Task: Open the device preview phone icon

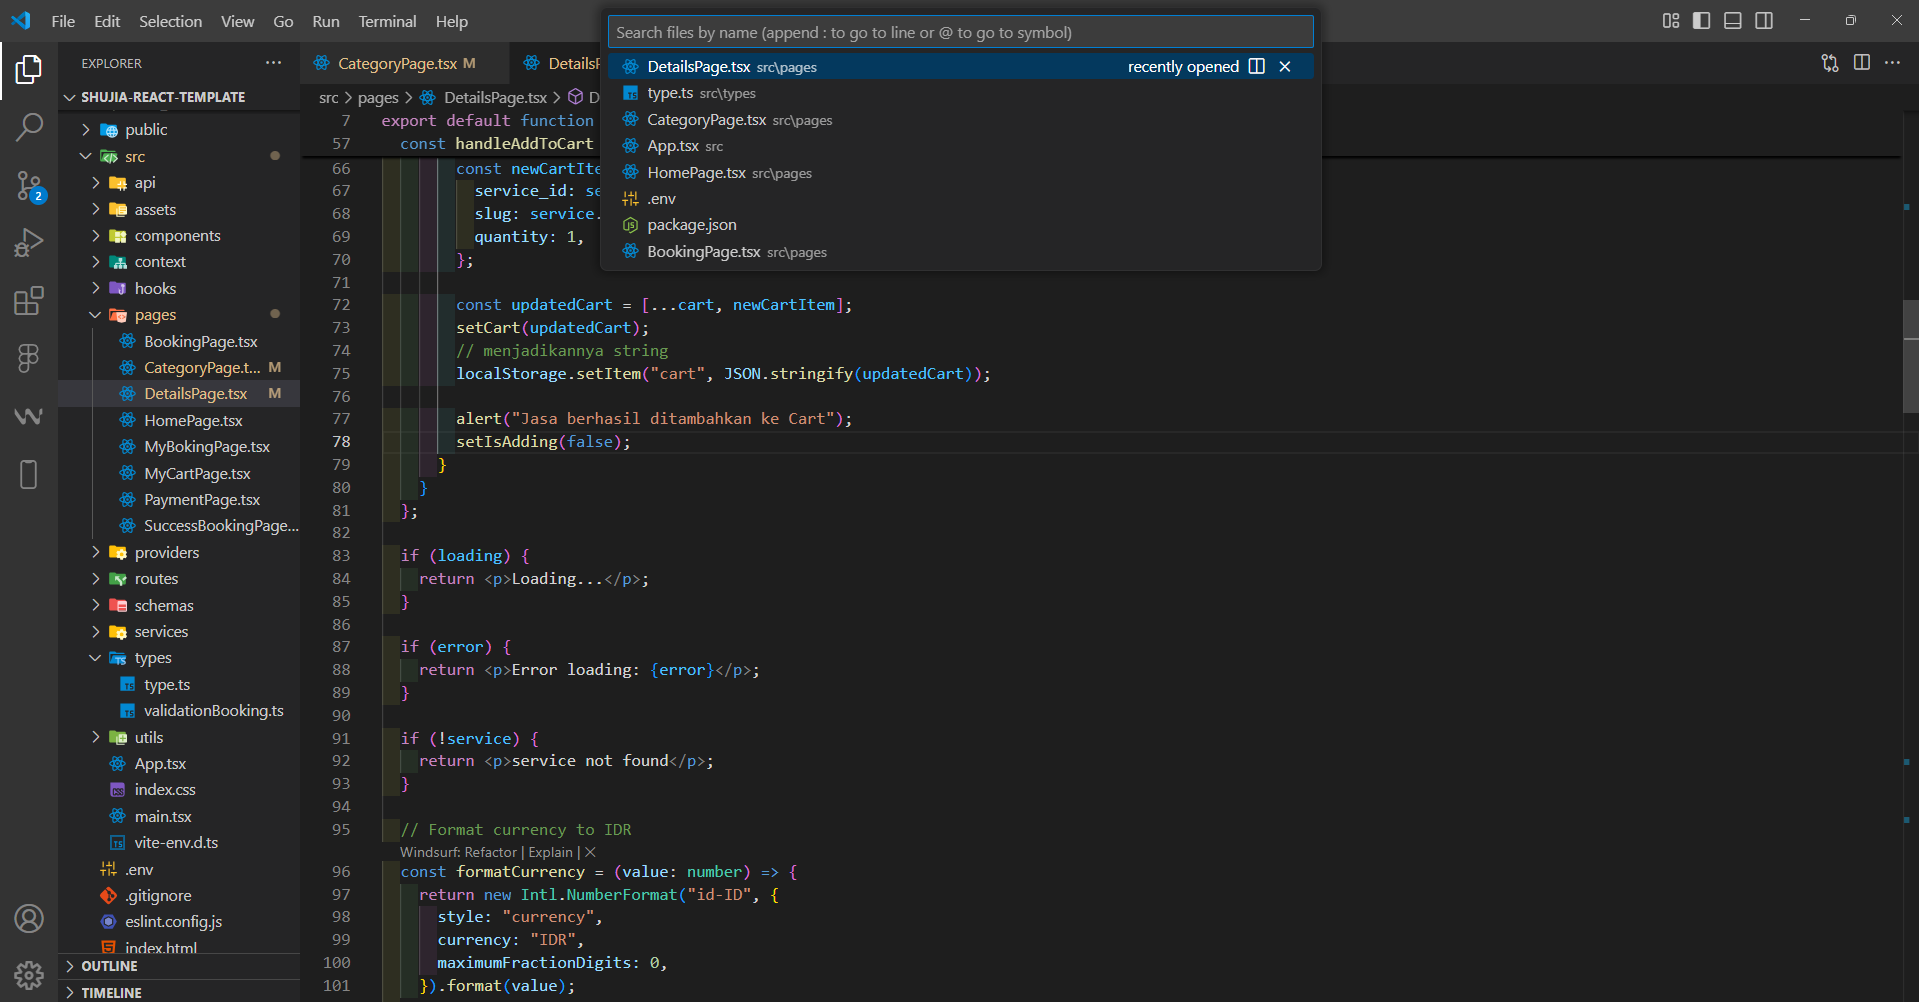Action: (x=29, y=474)
